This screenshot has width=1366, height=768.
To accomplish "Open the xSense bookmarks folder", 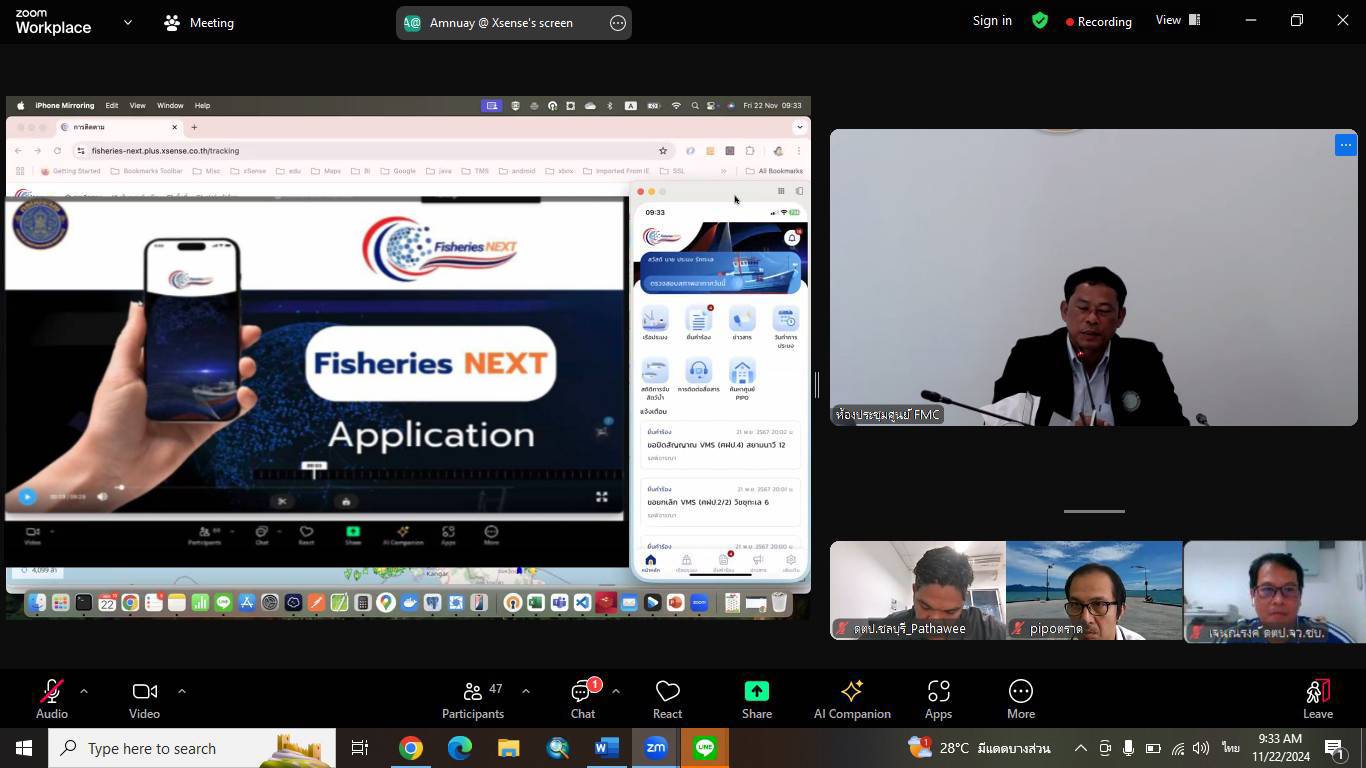I will pyautogui.click(x=249, y=171).
